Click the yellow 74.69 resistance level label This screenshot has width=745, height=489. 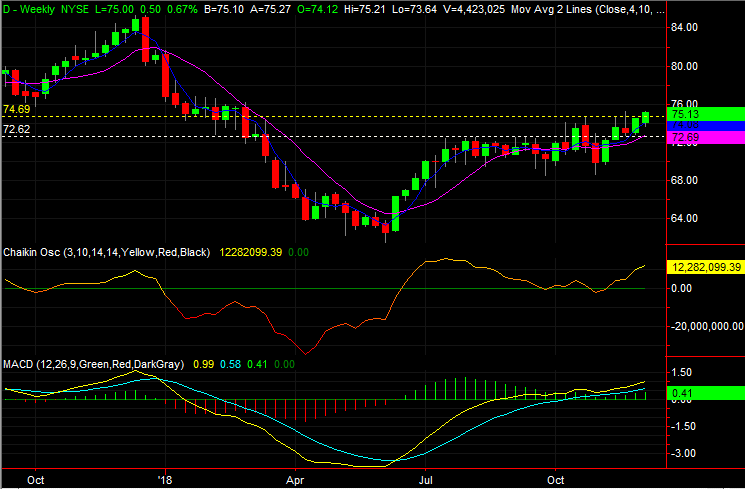pos(17,109)
